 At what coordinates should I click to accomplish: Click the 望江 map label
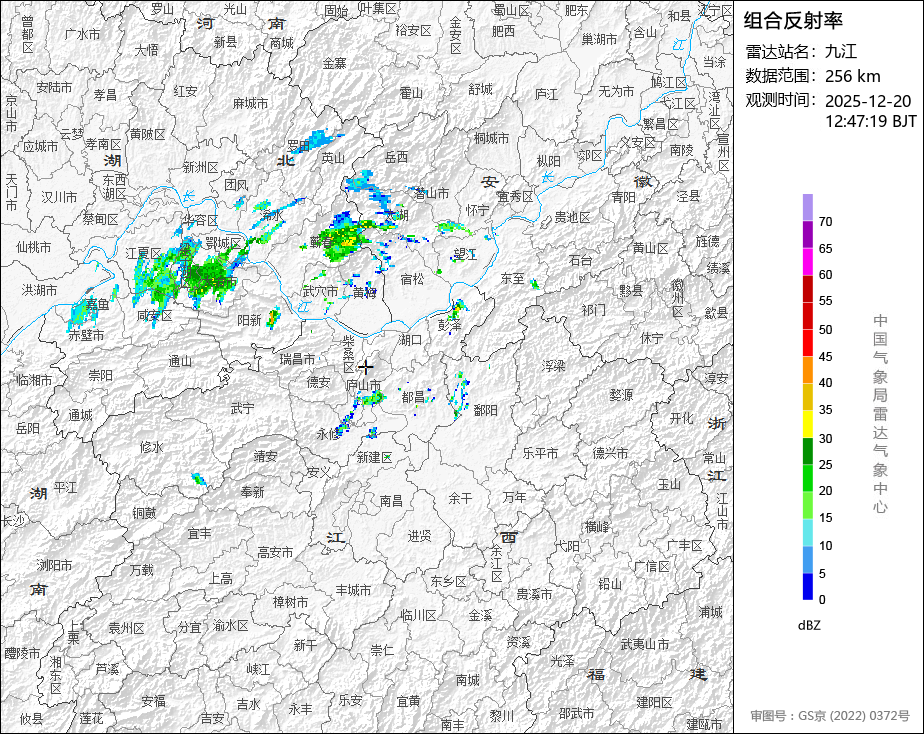[x=464, y=254]
